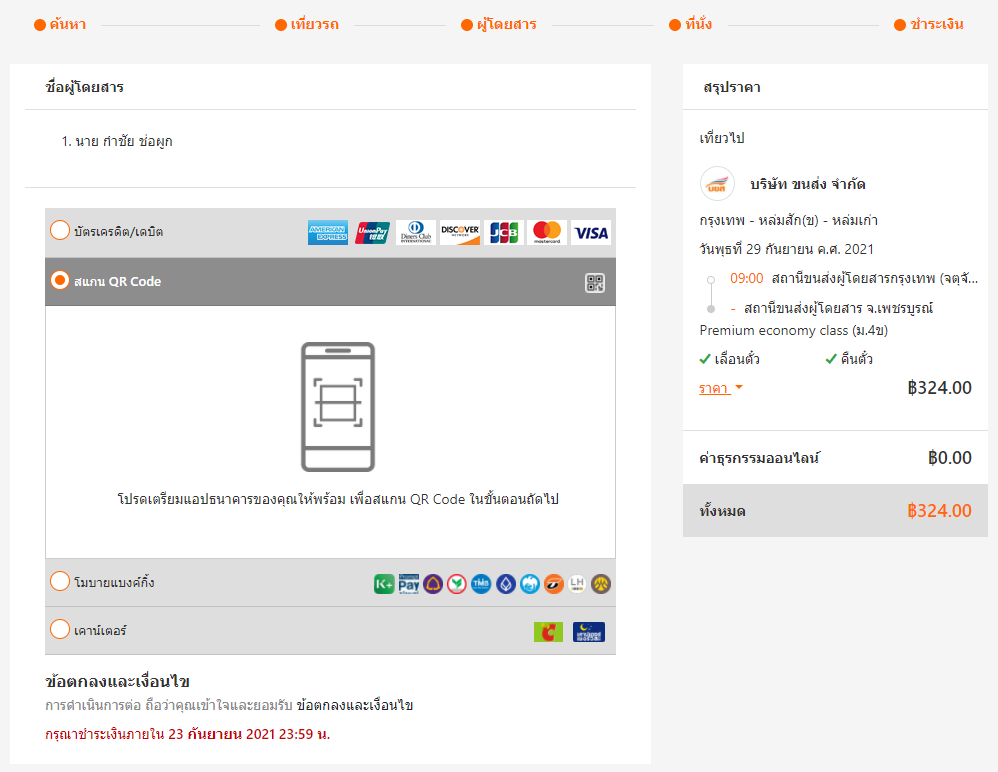Go to the ที่นั่ง step
The height and width of the screenshot is (772, 998).
691,24
